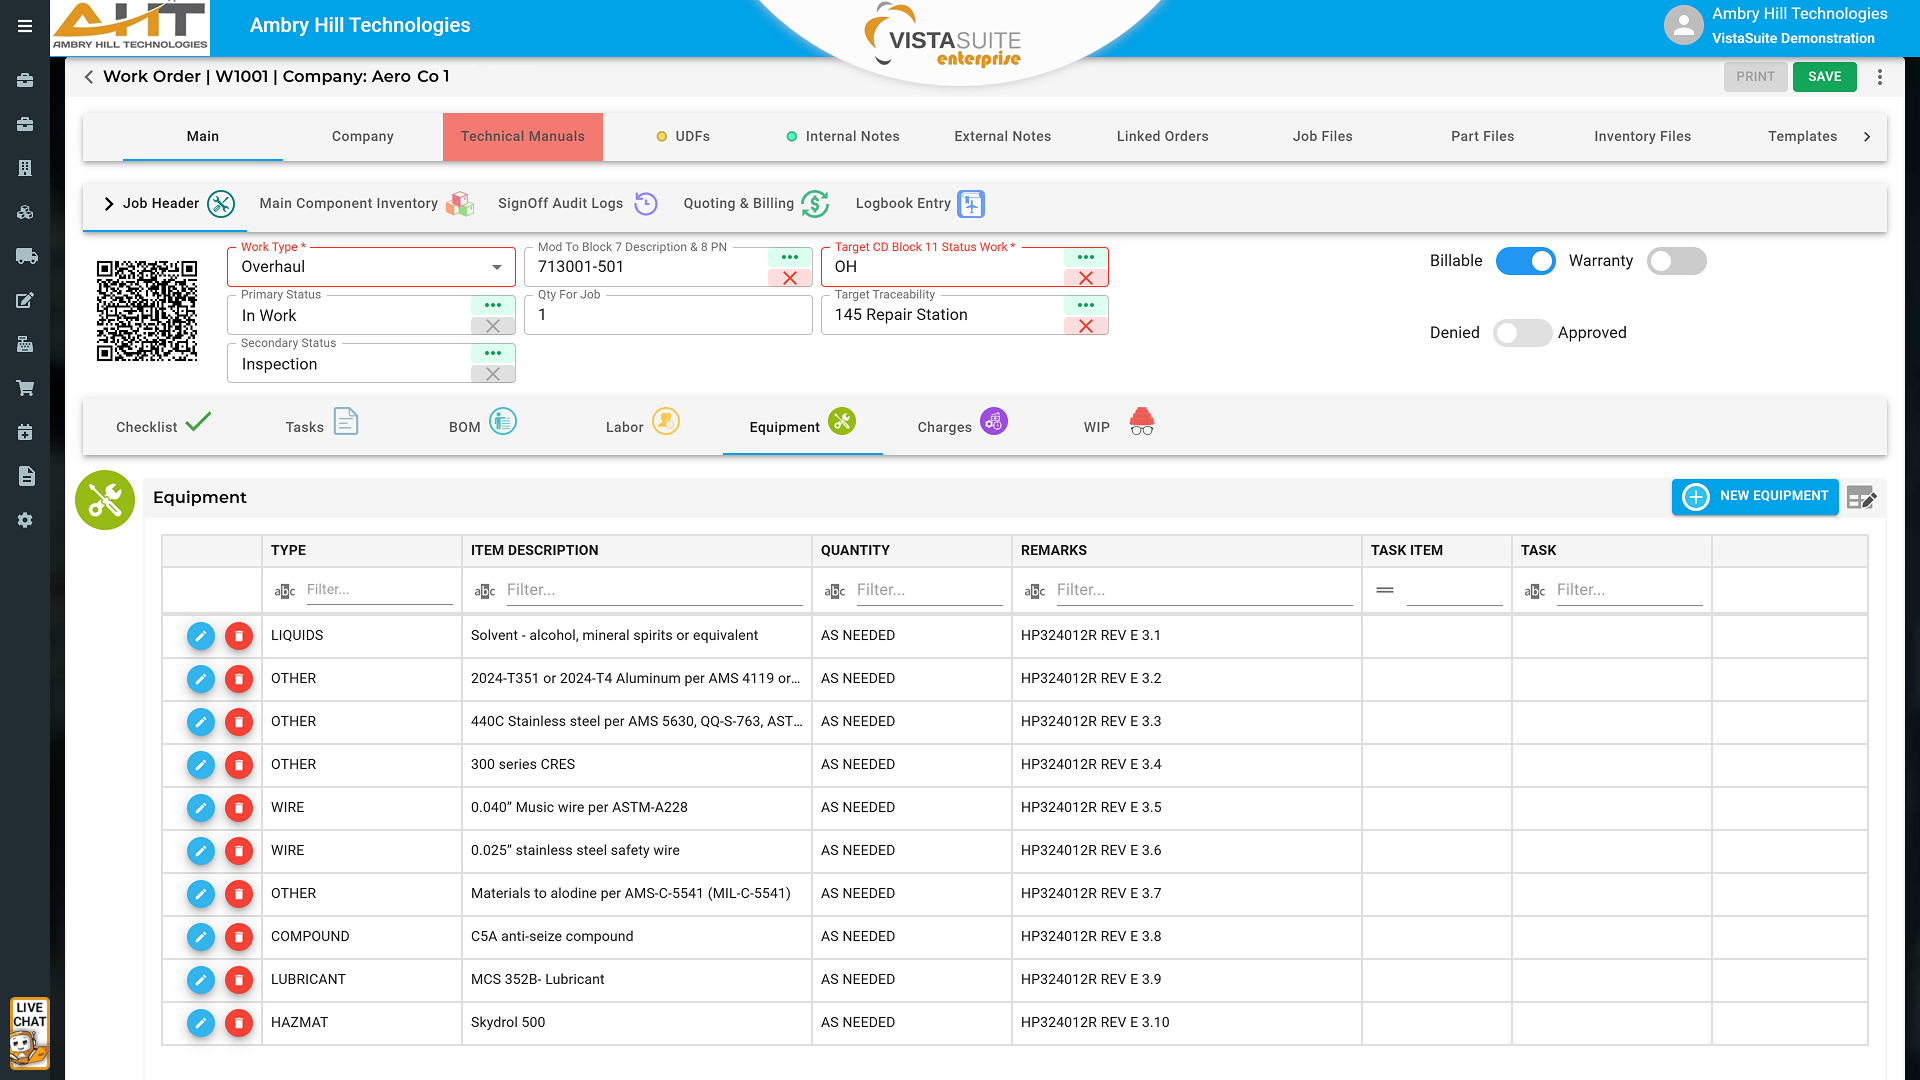Toggle the Billable switch off

coord(1525,261)
